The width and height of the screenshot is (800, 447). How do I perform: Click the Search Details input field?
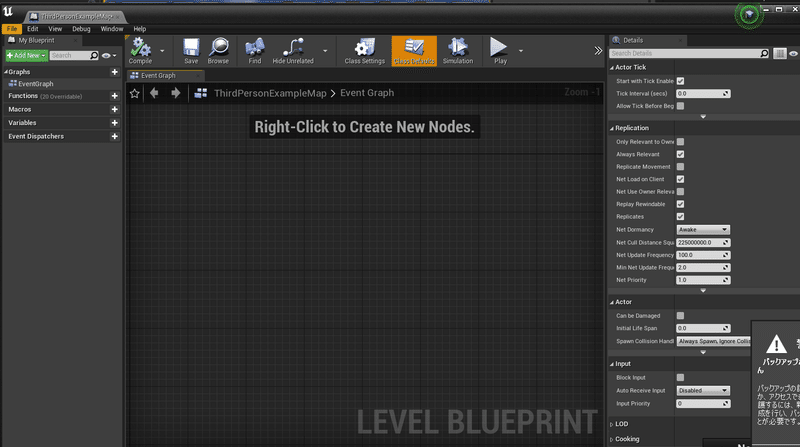click(689, 53)
